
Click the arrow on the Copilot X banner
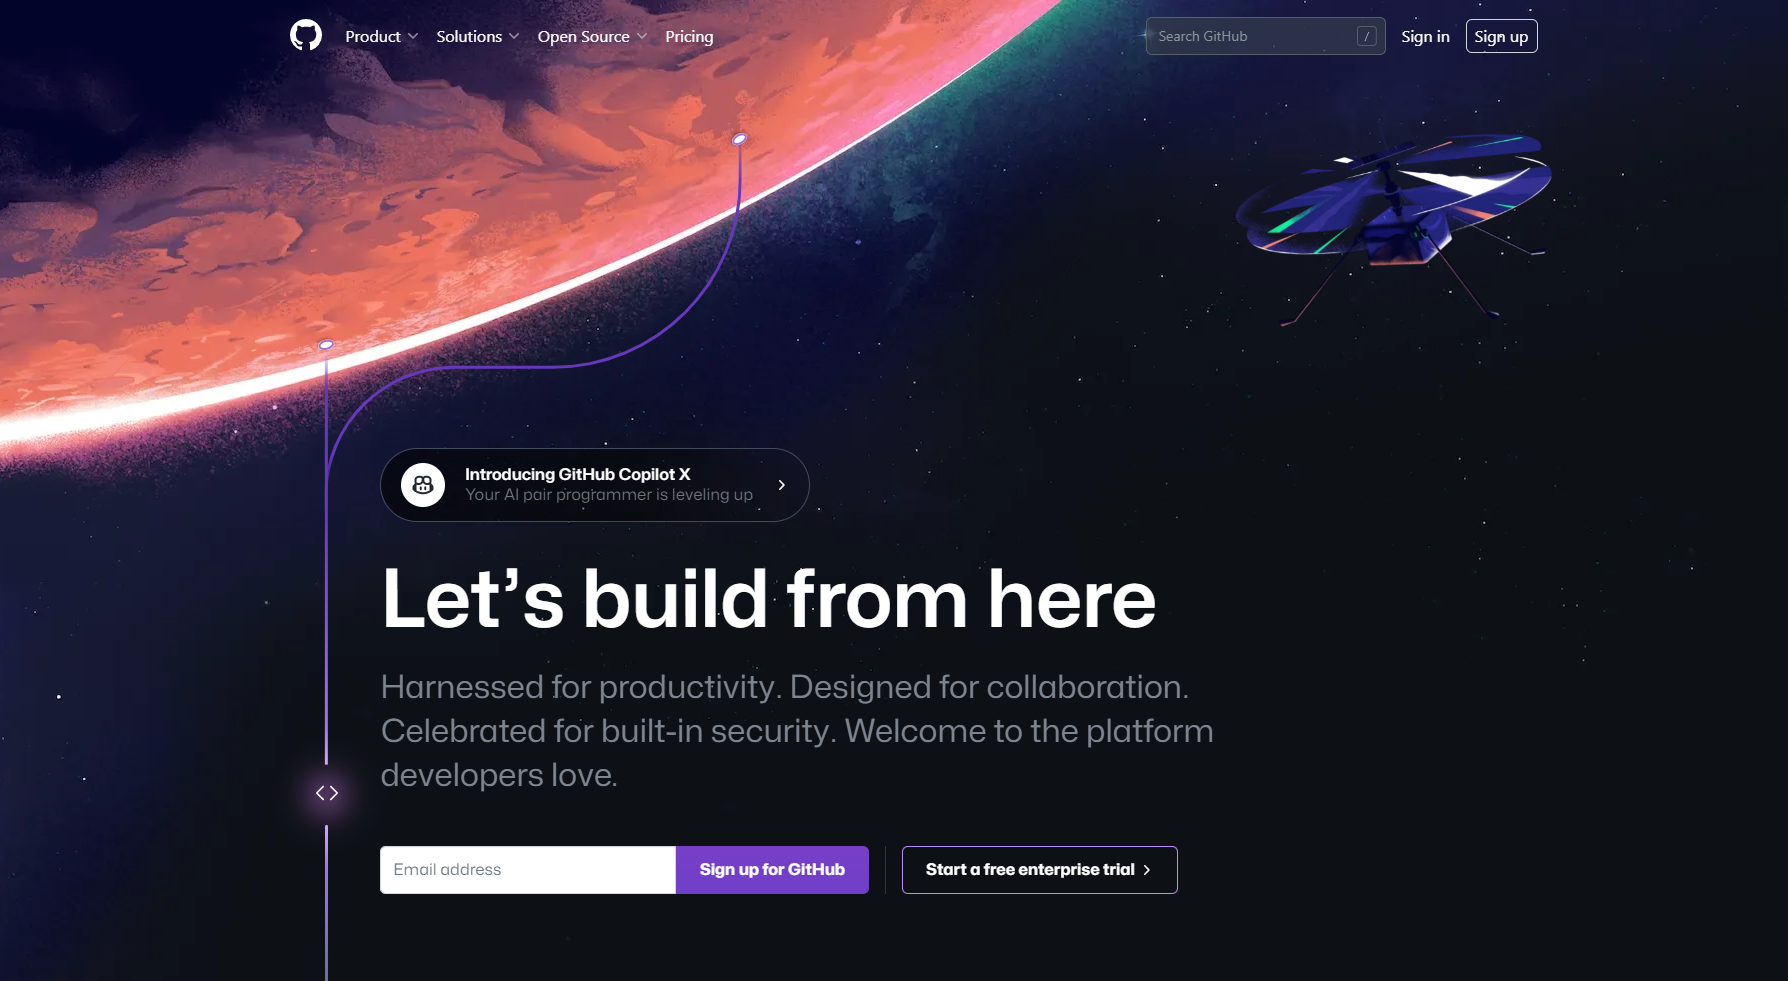point(782,485)
